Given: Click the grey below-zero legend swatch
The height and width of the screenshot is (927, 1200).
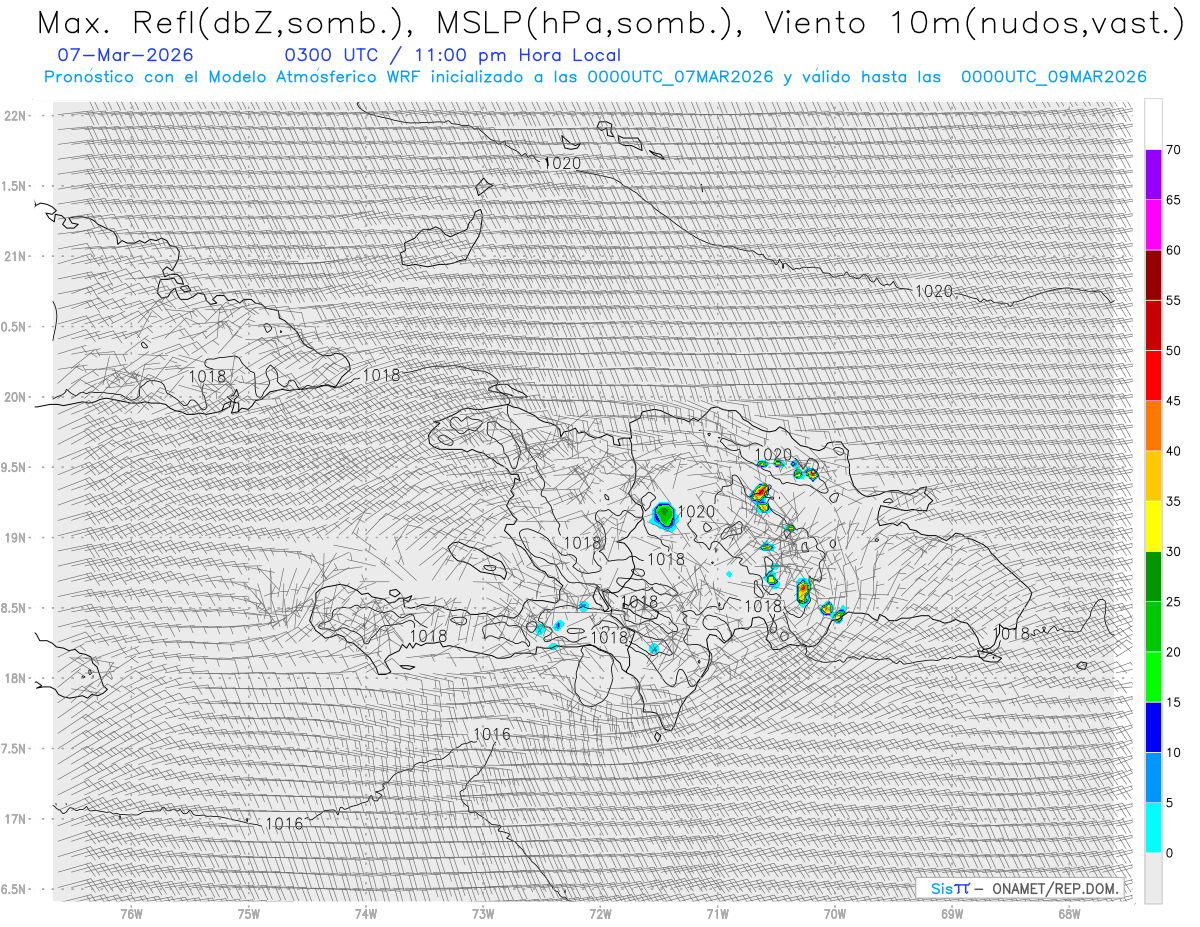Looking at the screenshot, I should [1153, 878].
